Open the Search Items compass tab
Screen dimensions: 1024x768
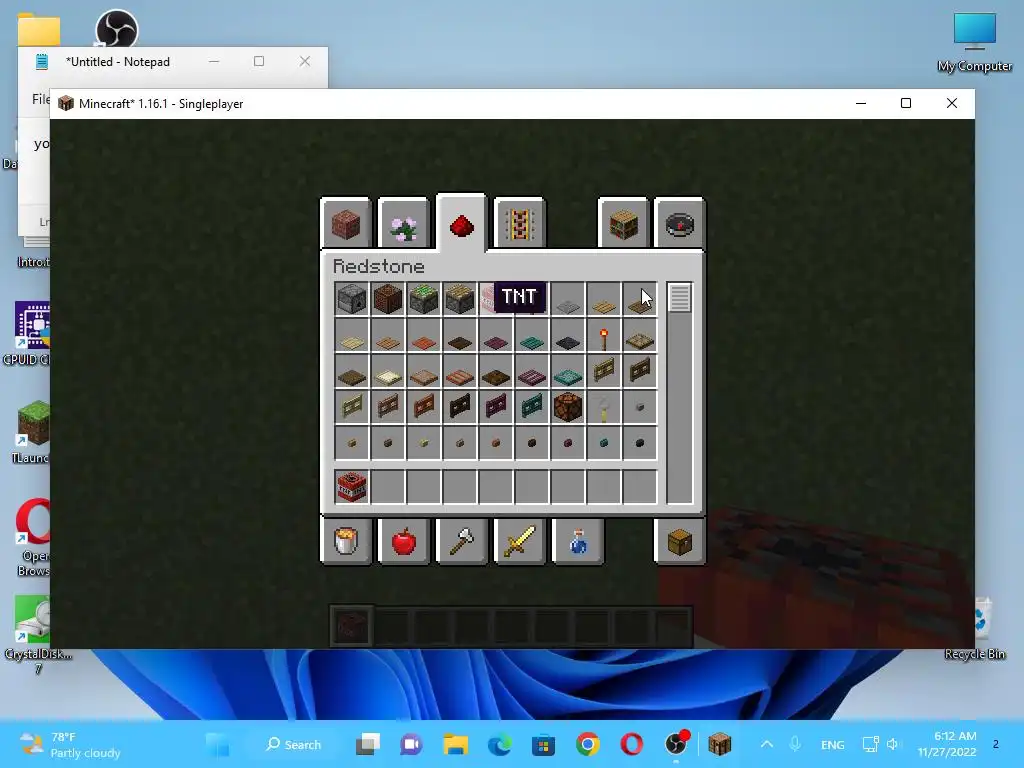point(679,225)
